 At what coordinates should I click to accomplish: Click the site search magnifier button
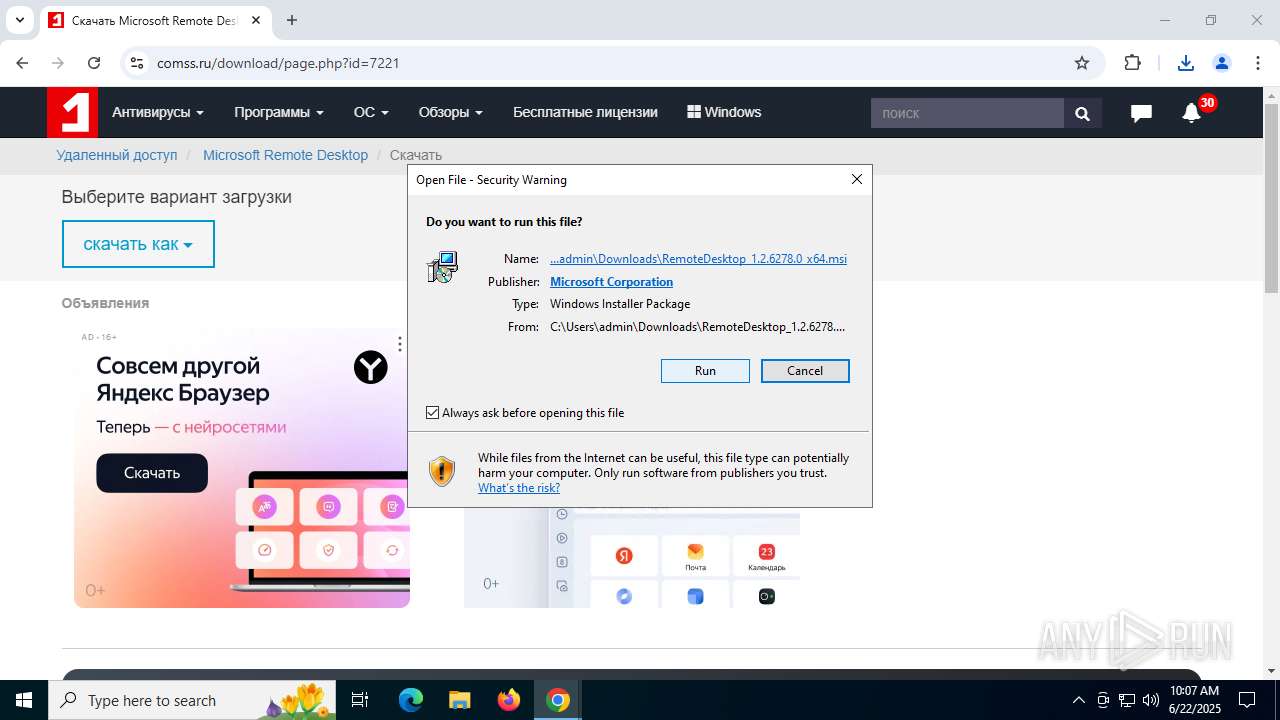tap(1082, 113)
